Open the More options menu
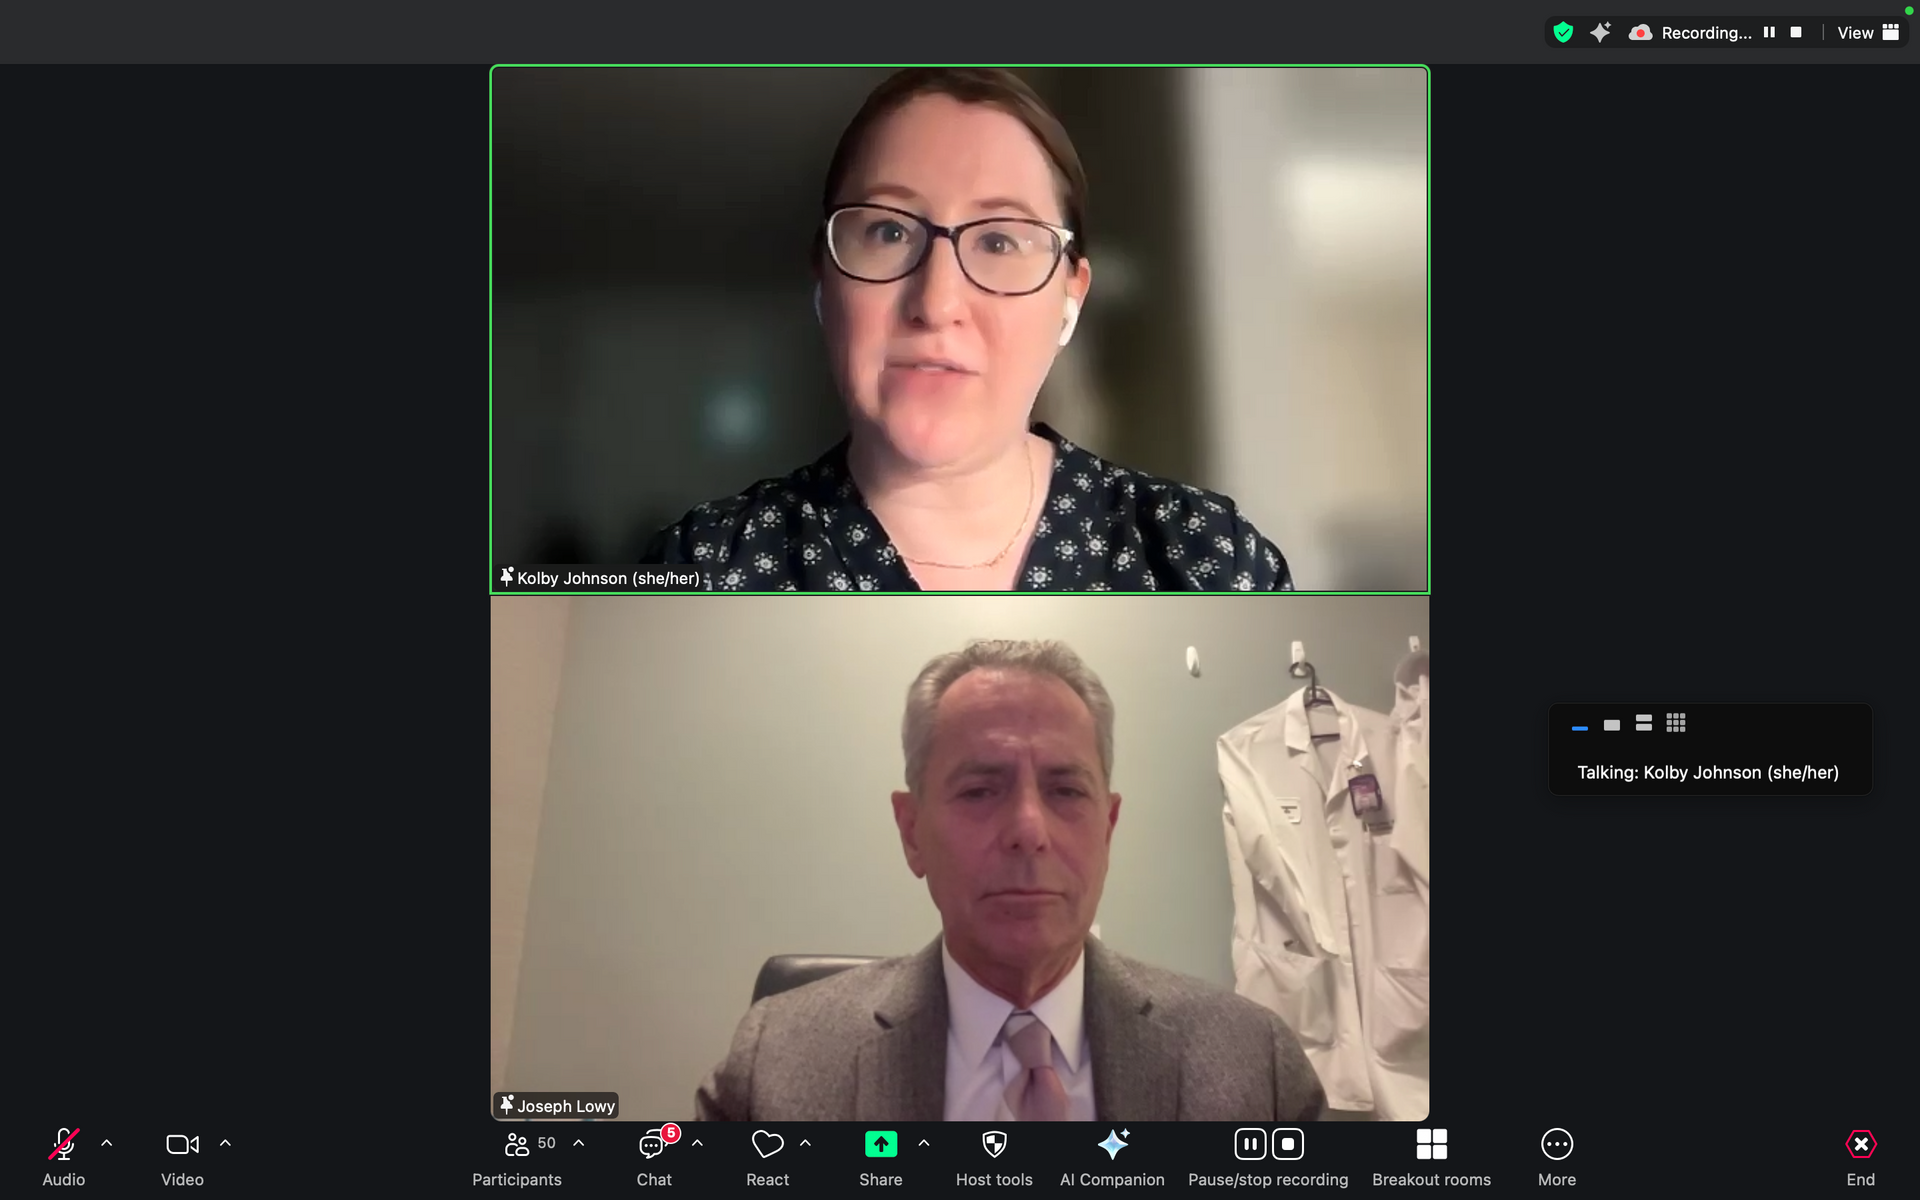 pyautogui.click(x=1557, y=1145)
